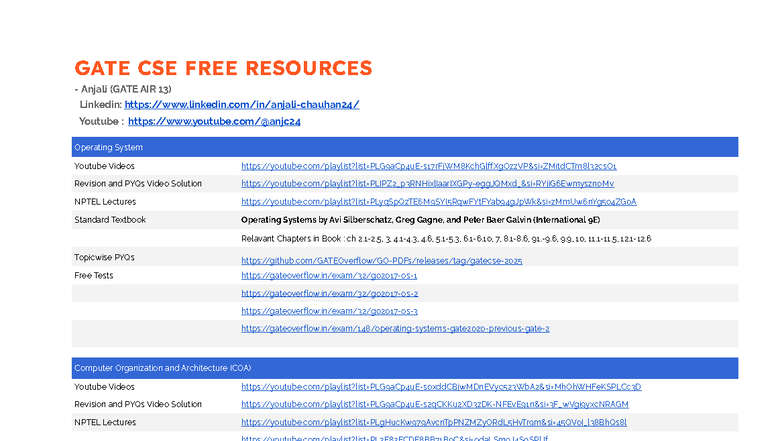Click the Topicwise PYQs row label
The image size is (784, 441).
pos(104,257)
